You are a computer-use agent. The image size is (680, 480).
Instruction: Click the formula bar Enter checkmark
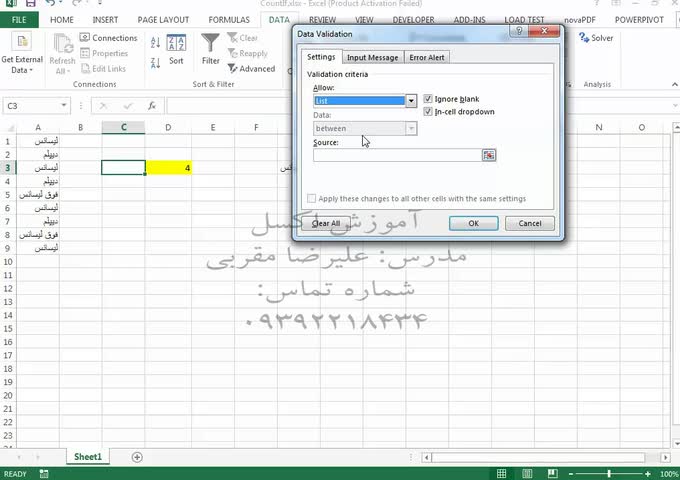click(x=128, y=106)
